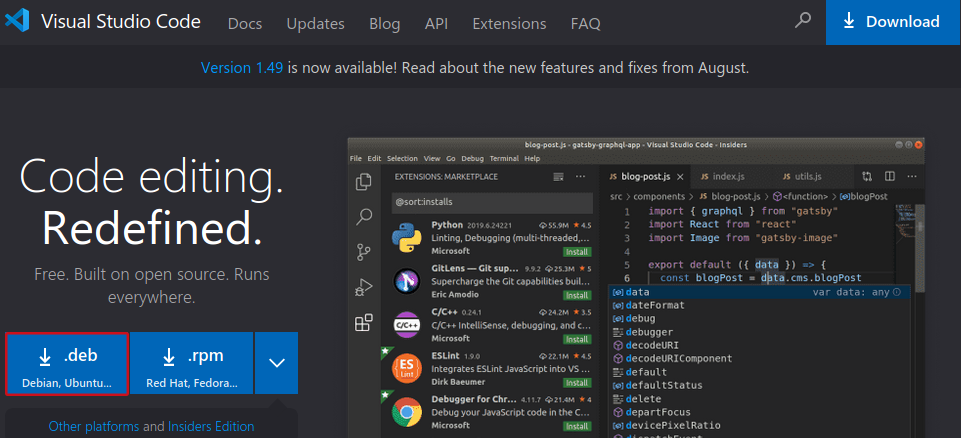The image size is (961, 438).
Task: Click the variable icon beside dateFormat
Action: (x=618, y=305)
